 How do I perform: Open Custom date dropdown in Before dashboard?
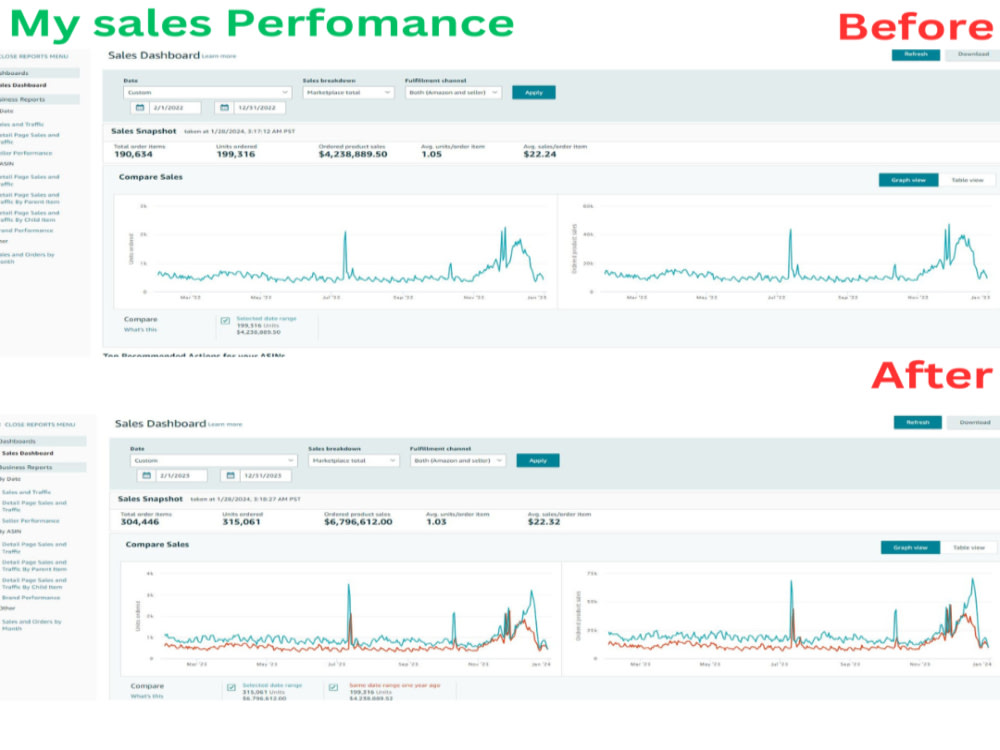tap(207, 92)
